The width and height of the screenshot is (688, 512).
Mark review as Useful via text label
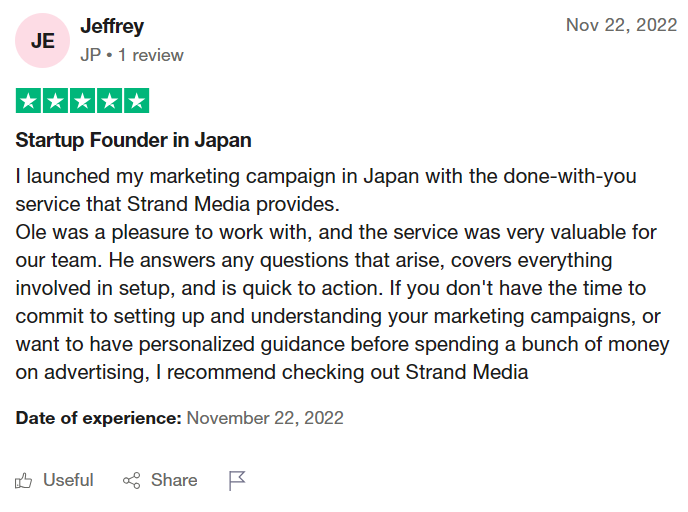pyautogui.click(x=68, y=481)
